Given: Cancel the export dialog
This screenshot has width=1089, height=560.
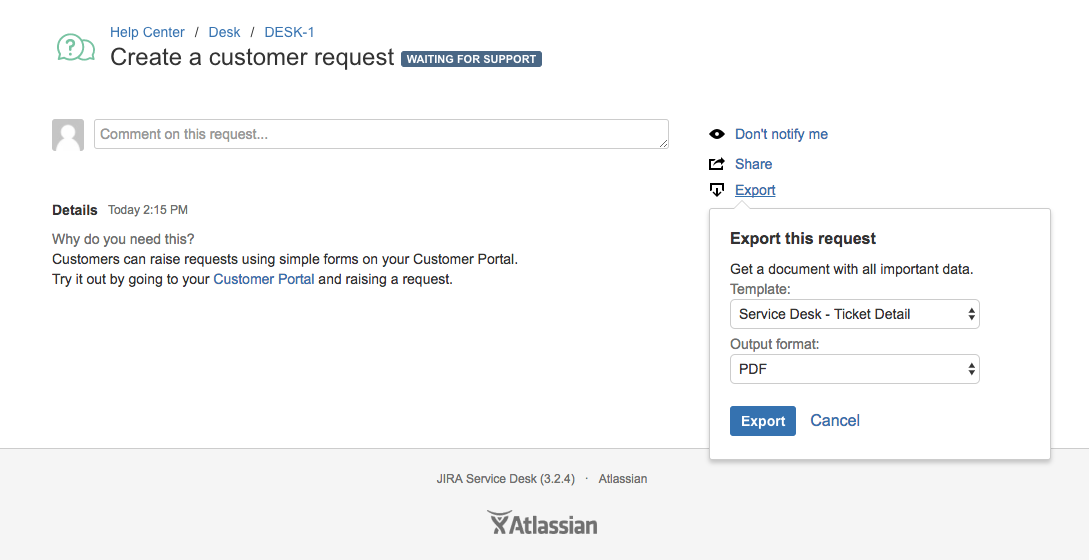Looking at the screenshot, I should click(835, 421).
